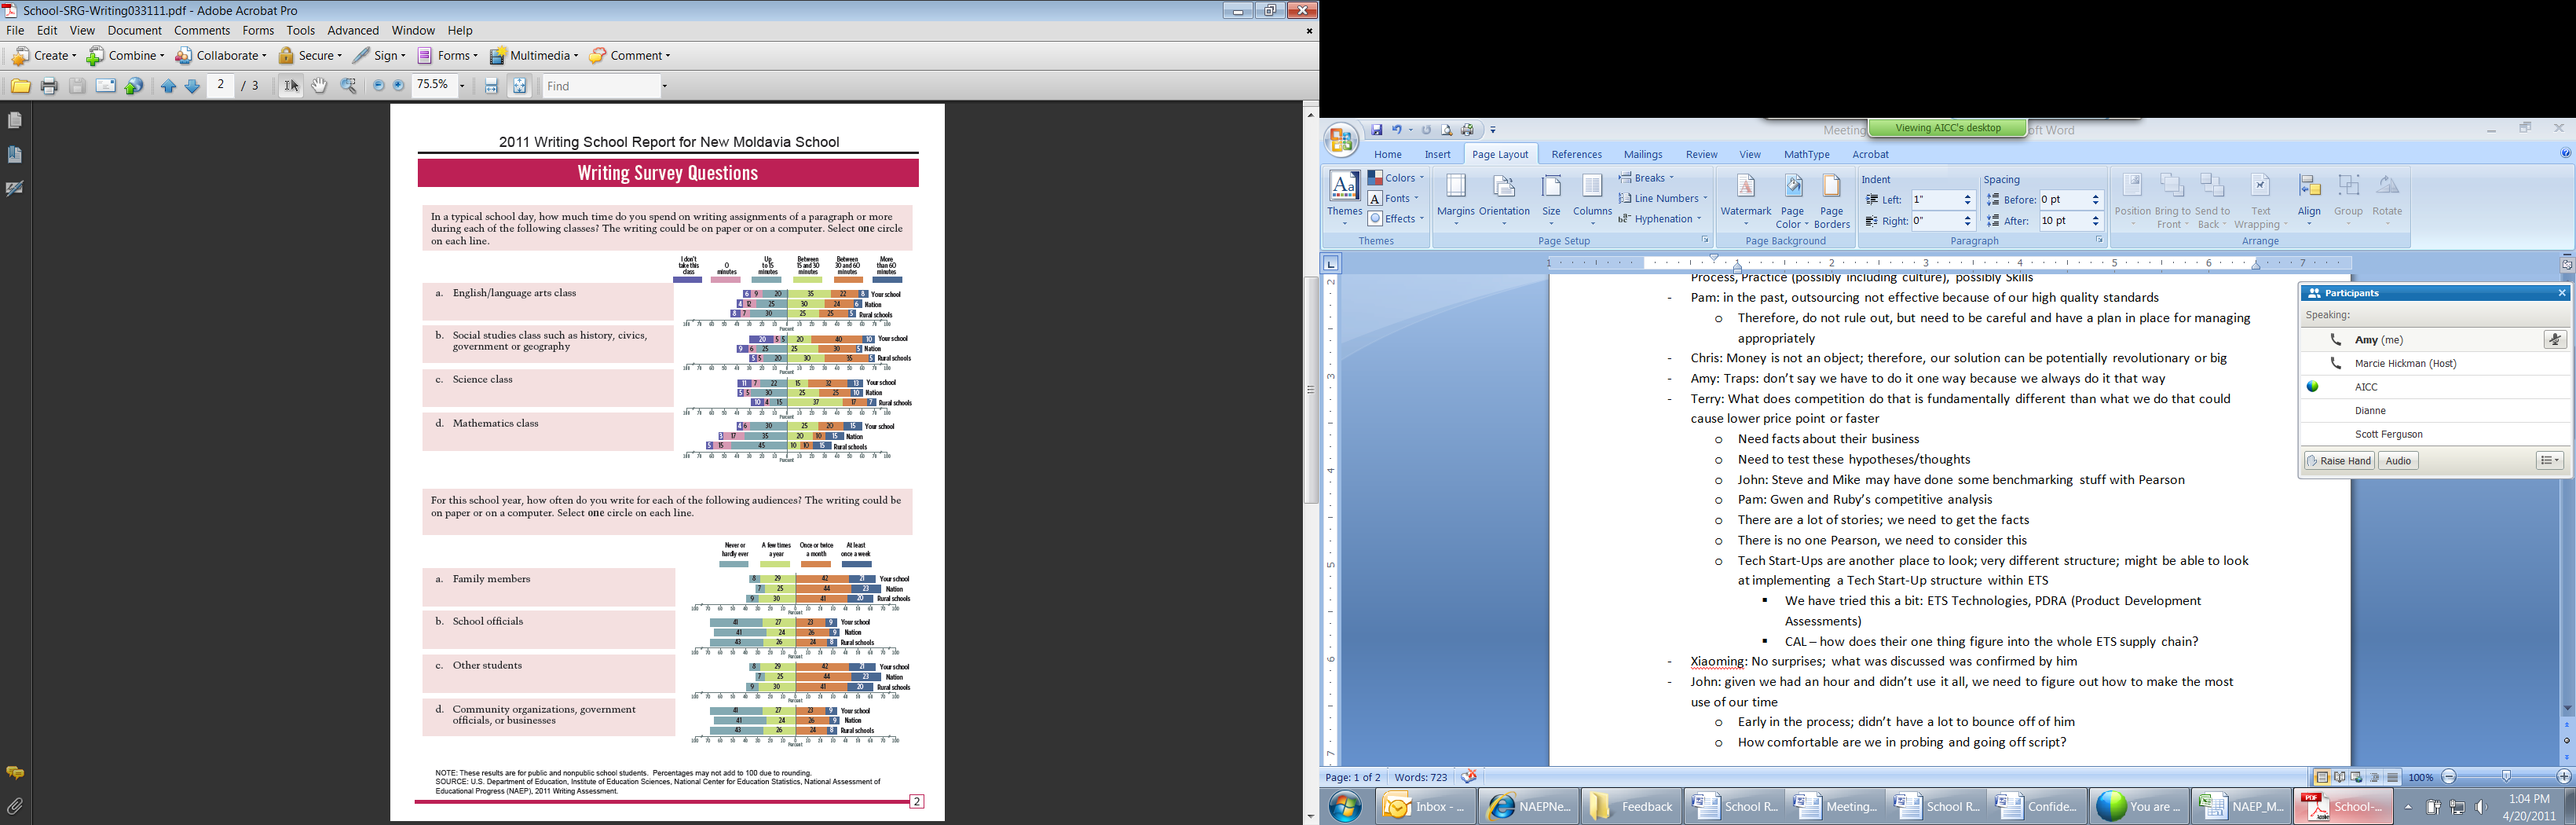Open Print Preview from Quick Access toolbar
The image size is (2576, 825).
click(1446, 130)
